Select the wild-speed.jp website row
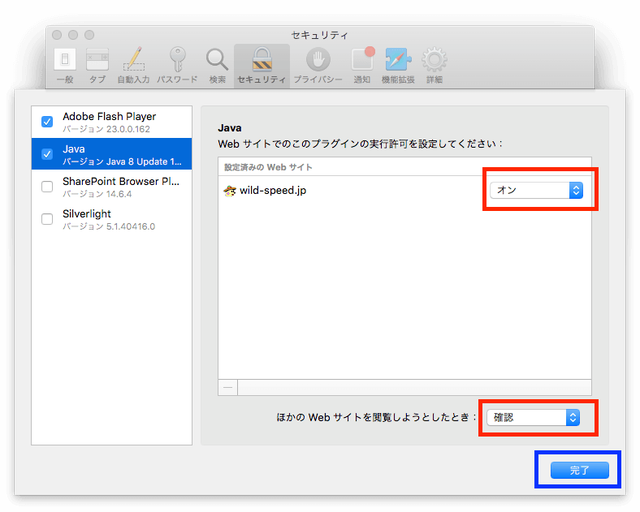This screenshot has width=640, height=512. click(x=404, y=190)
